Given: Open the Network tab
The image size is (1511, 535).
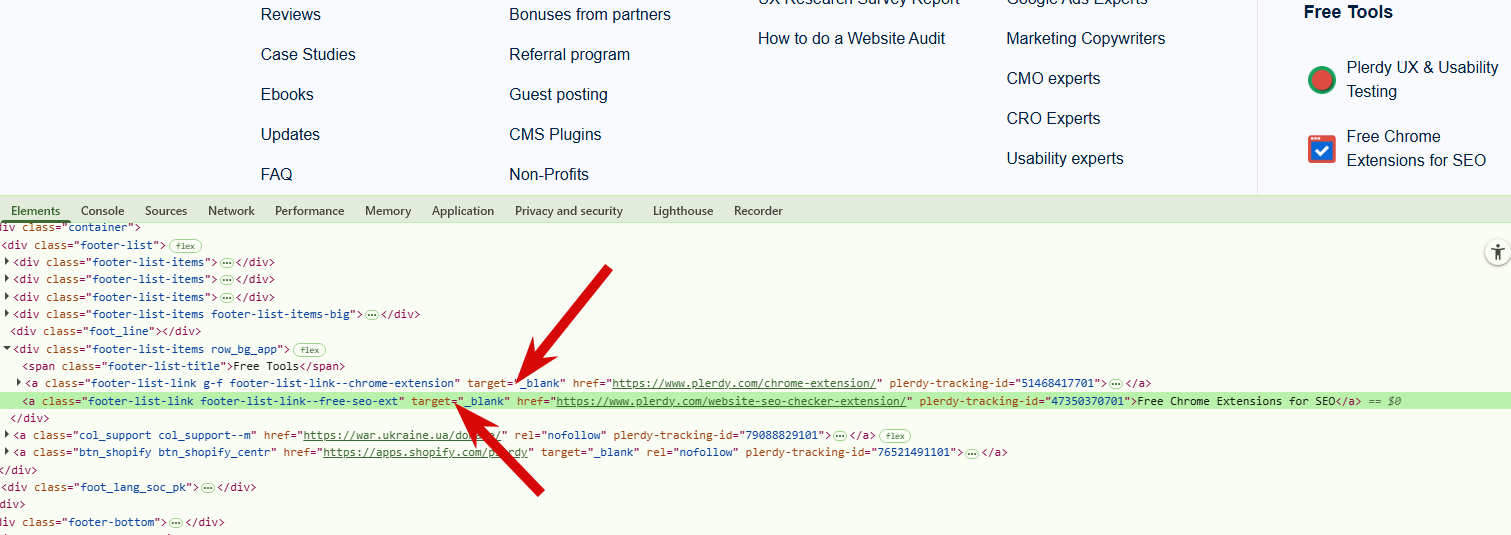Looking at the screenshot, I should tap(231, 211).
